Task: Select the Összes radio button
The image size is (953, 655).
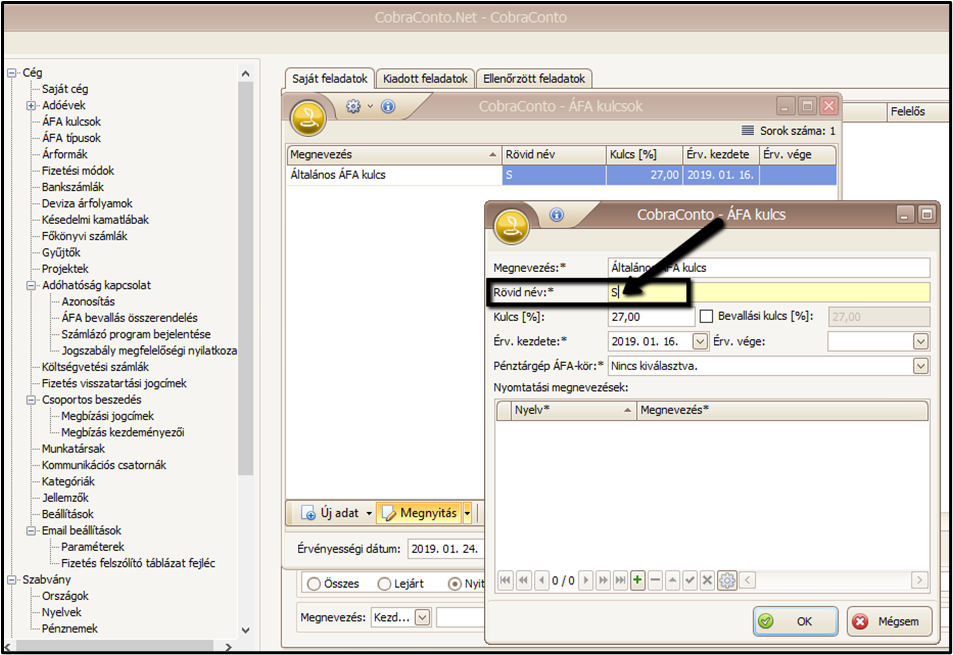Action: click(314, 584)
